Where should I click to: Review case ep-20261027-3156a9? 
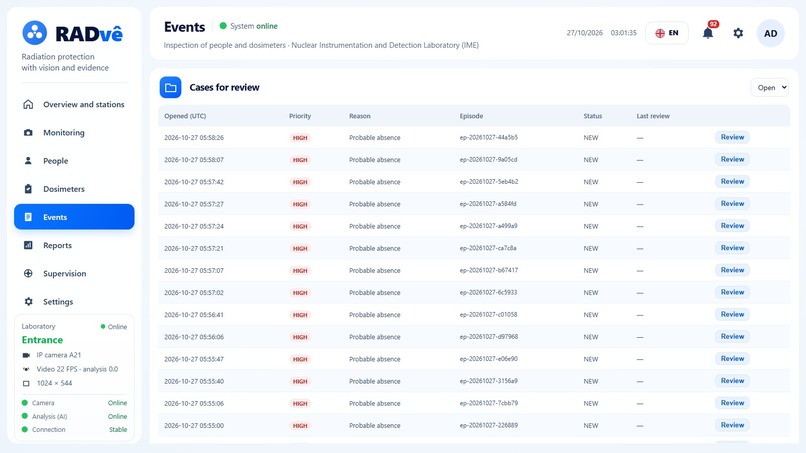(x=732, y=381)
